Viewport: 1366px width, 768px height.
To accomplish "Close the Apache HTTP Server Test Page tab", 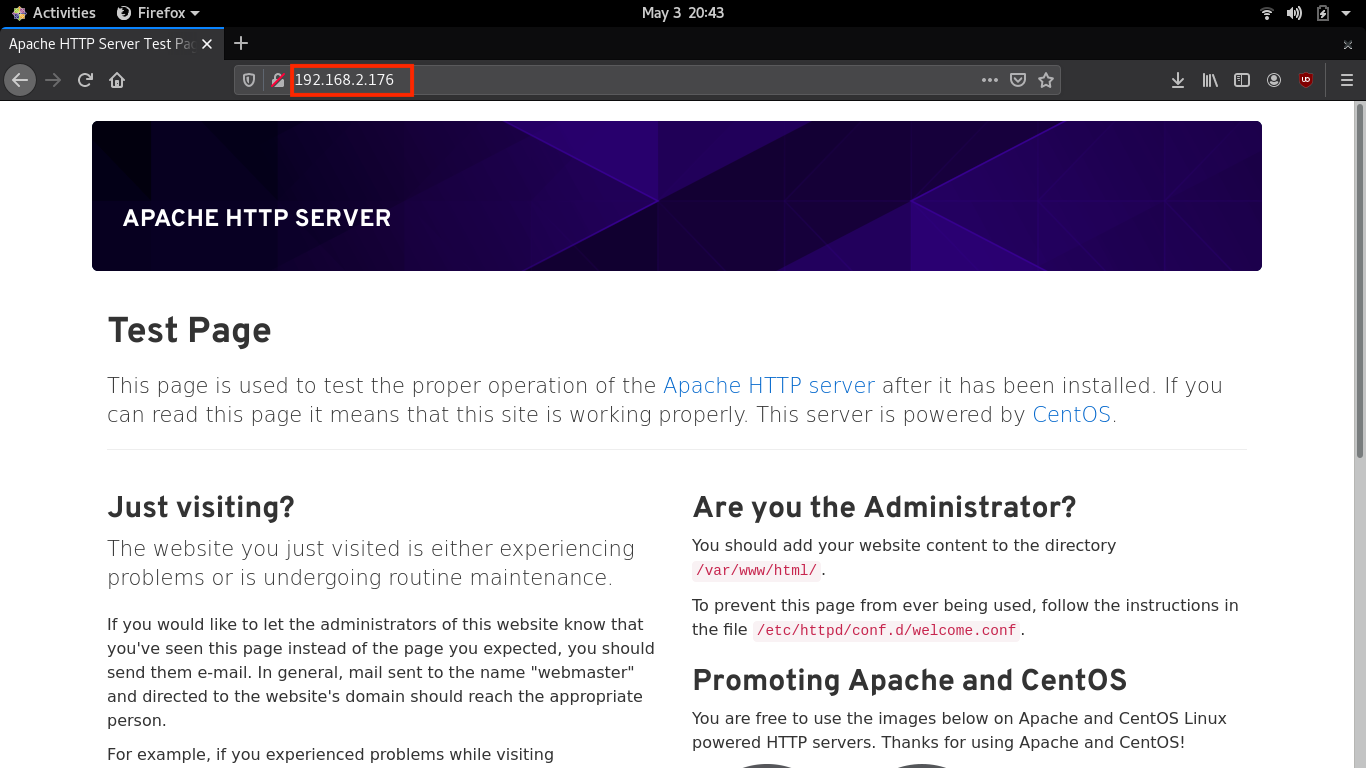I will (207, 44).
